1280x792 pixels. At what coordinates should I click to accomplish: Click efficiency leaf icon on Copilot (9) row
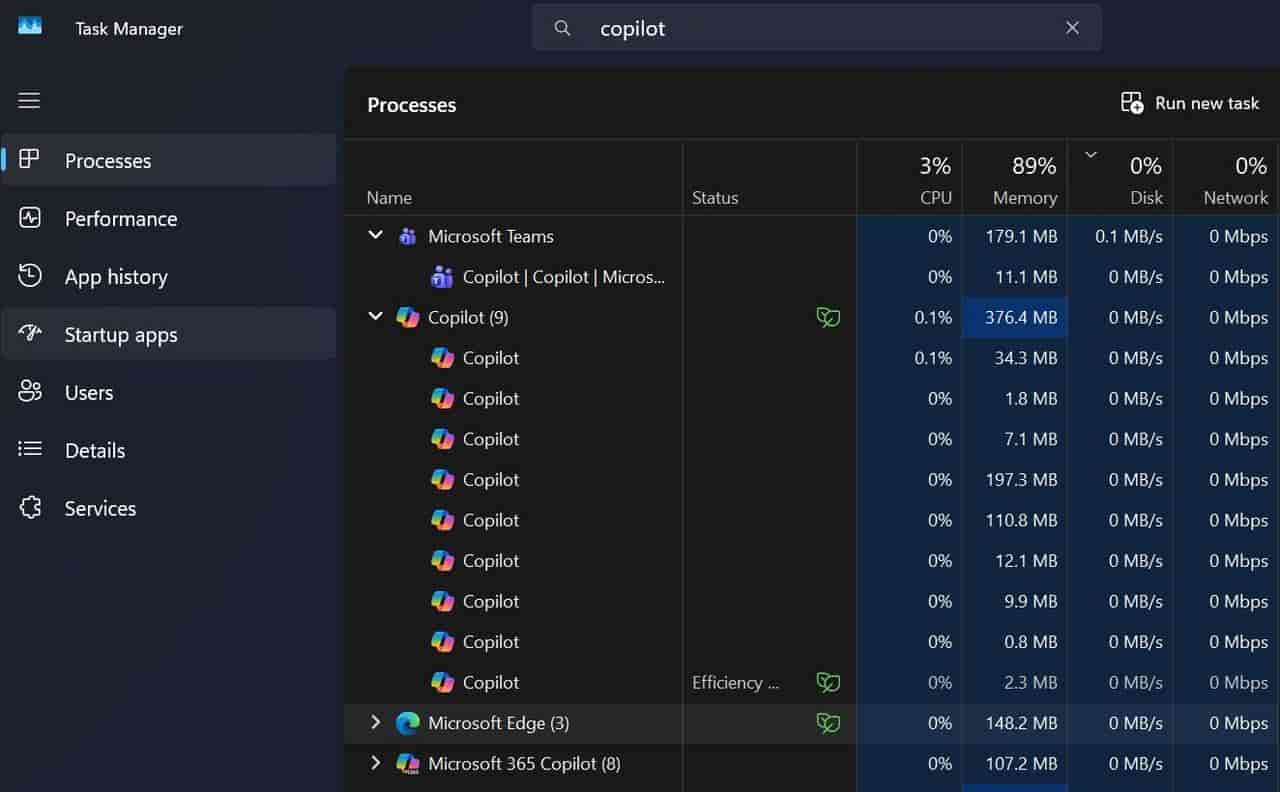coord(828,317)
